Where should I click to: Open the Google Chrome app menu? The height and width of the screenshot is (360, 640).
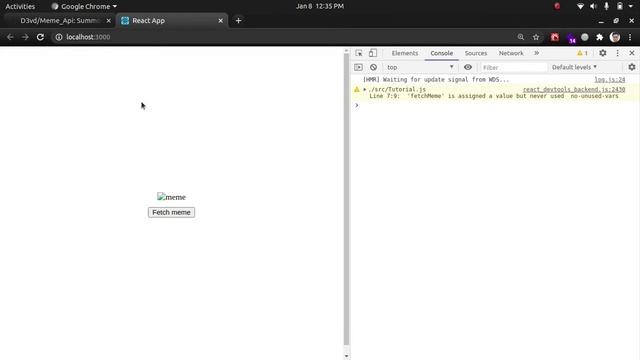pos(84,6)
